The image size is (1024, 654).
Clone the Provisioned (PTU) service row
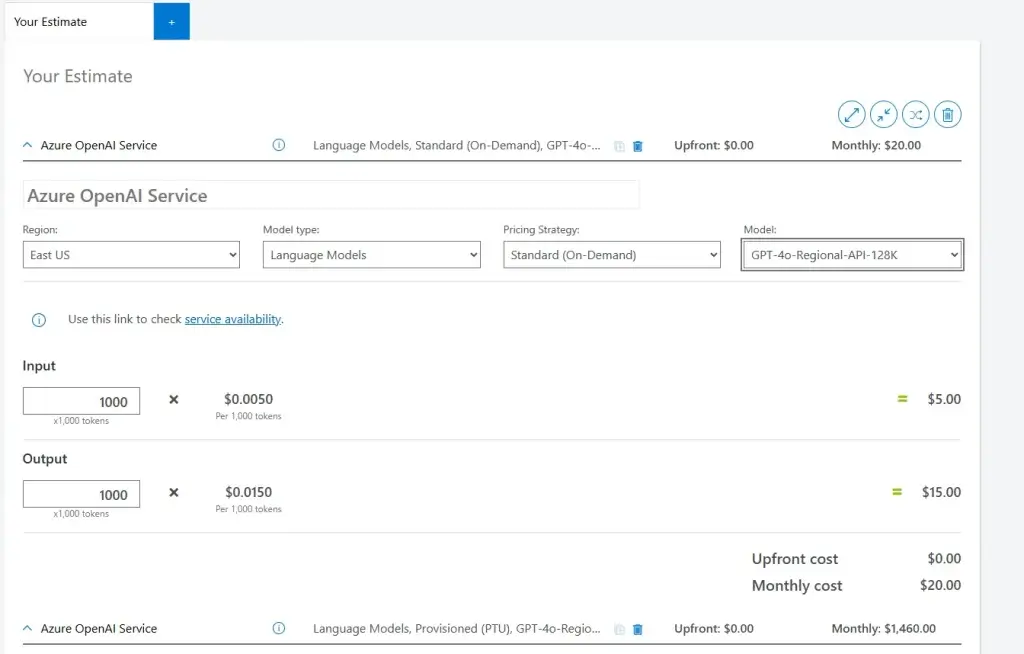pyautogui.click(x=619, y=629)
